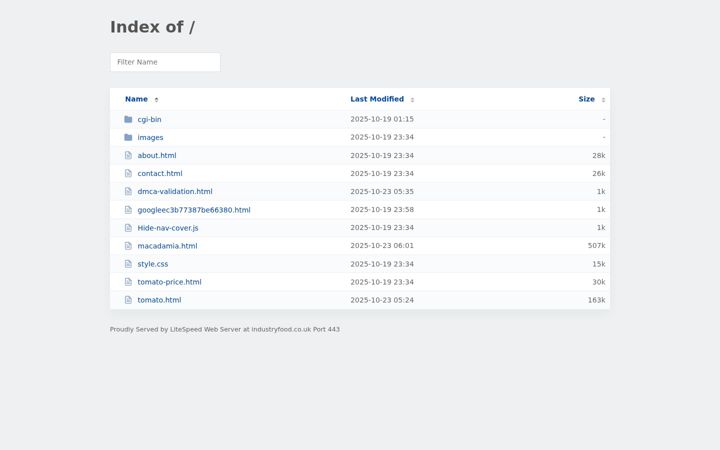Click the 2025-10-19 23:58 modified date

coord(382,209)
